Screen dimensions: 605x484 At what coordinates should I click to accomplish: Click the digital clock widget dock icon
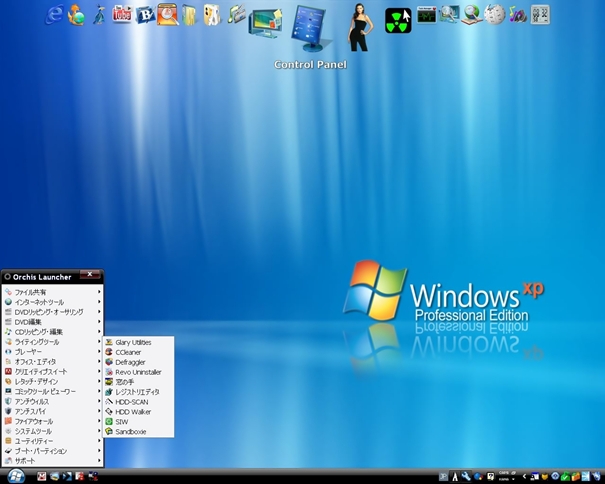[540, 15]
